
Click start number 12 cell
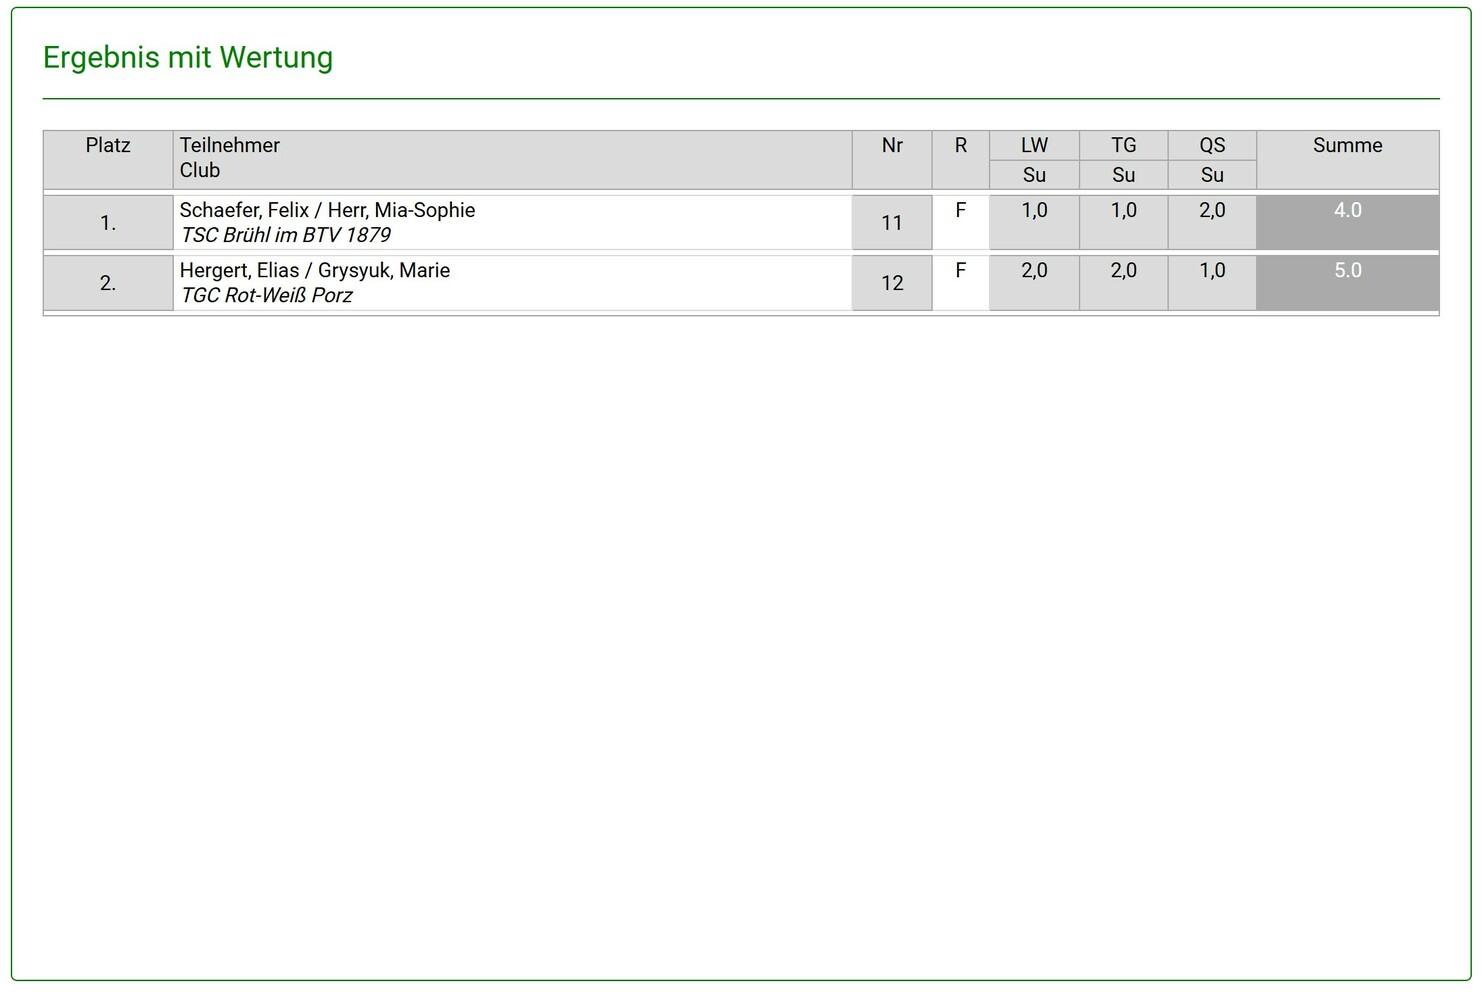coord(892,283)
